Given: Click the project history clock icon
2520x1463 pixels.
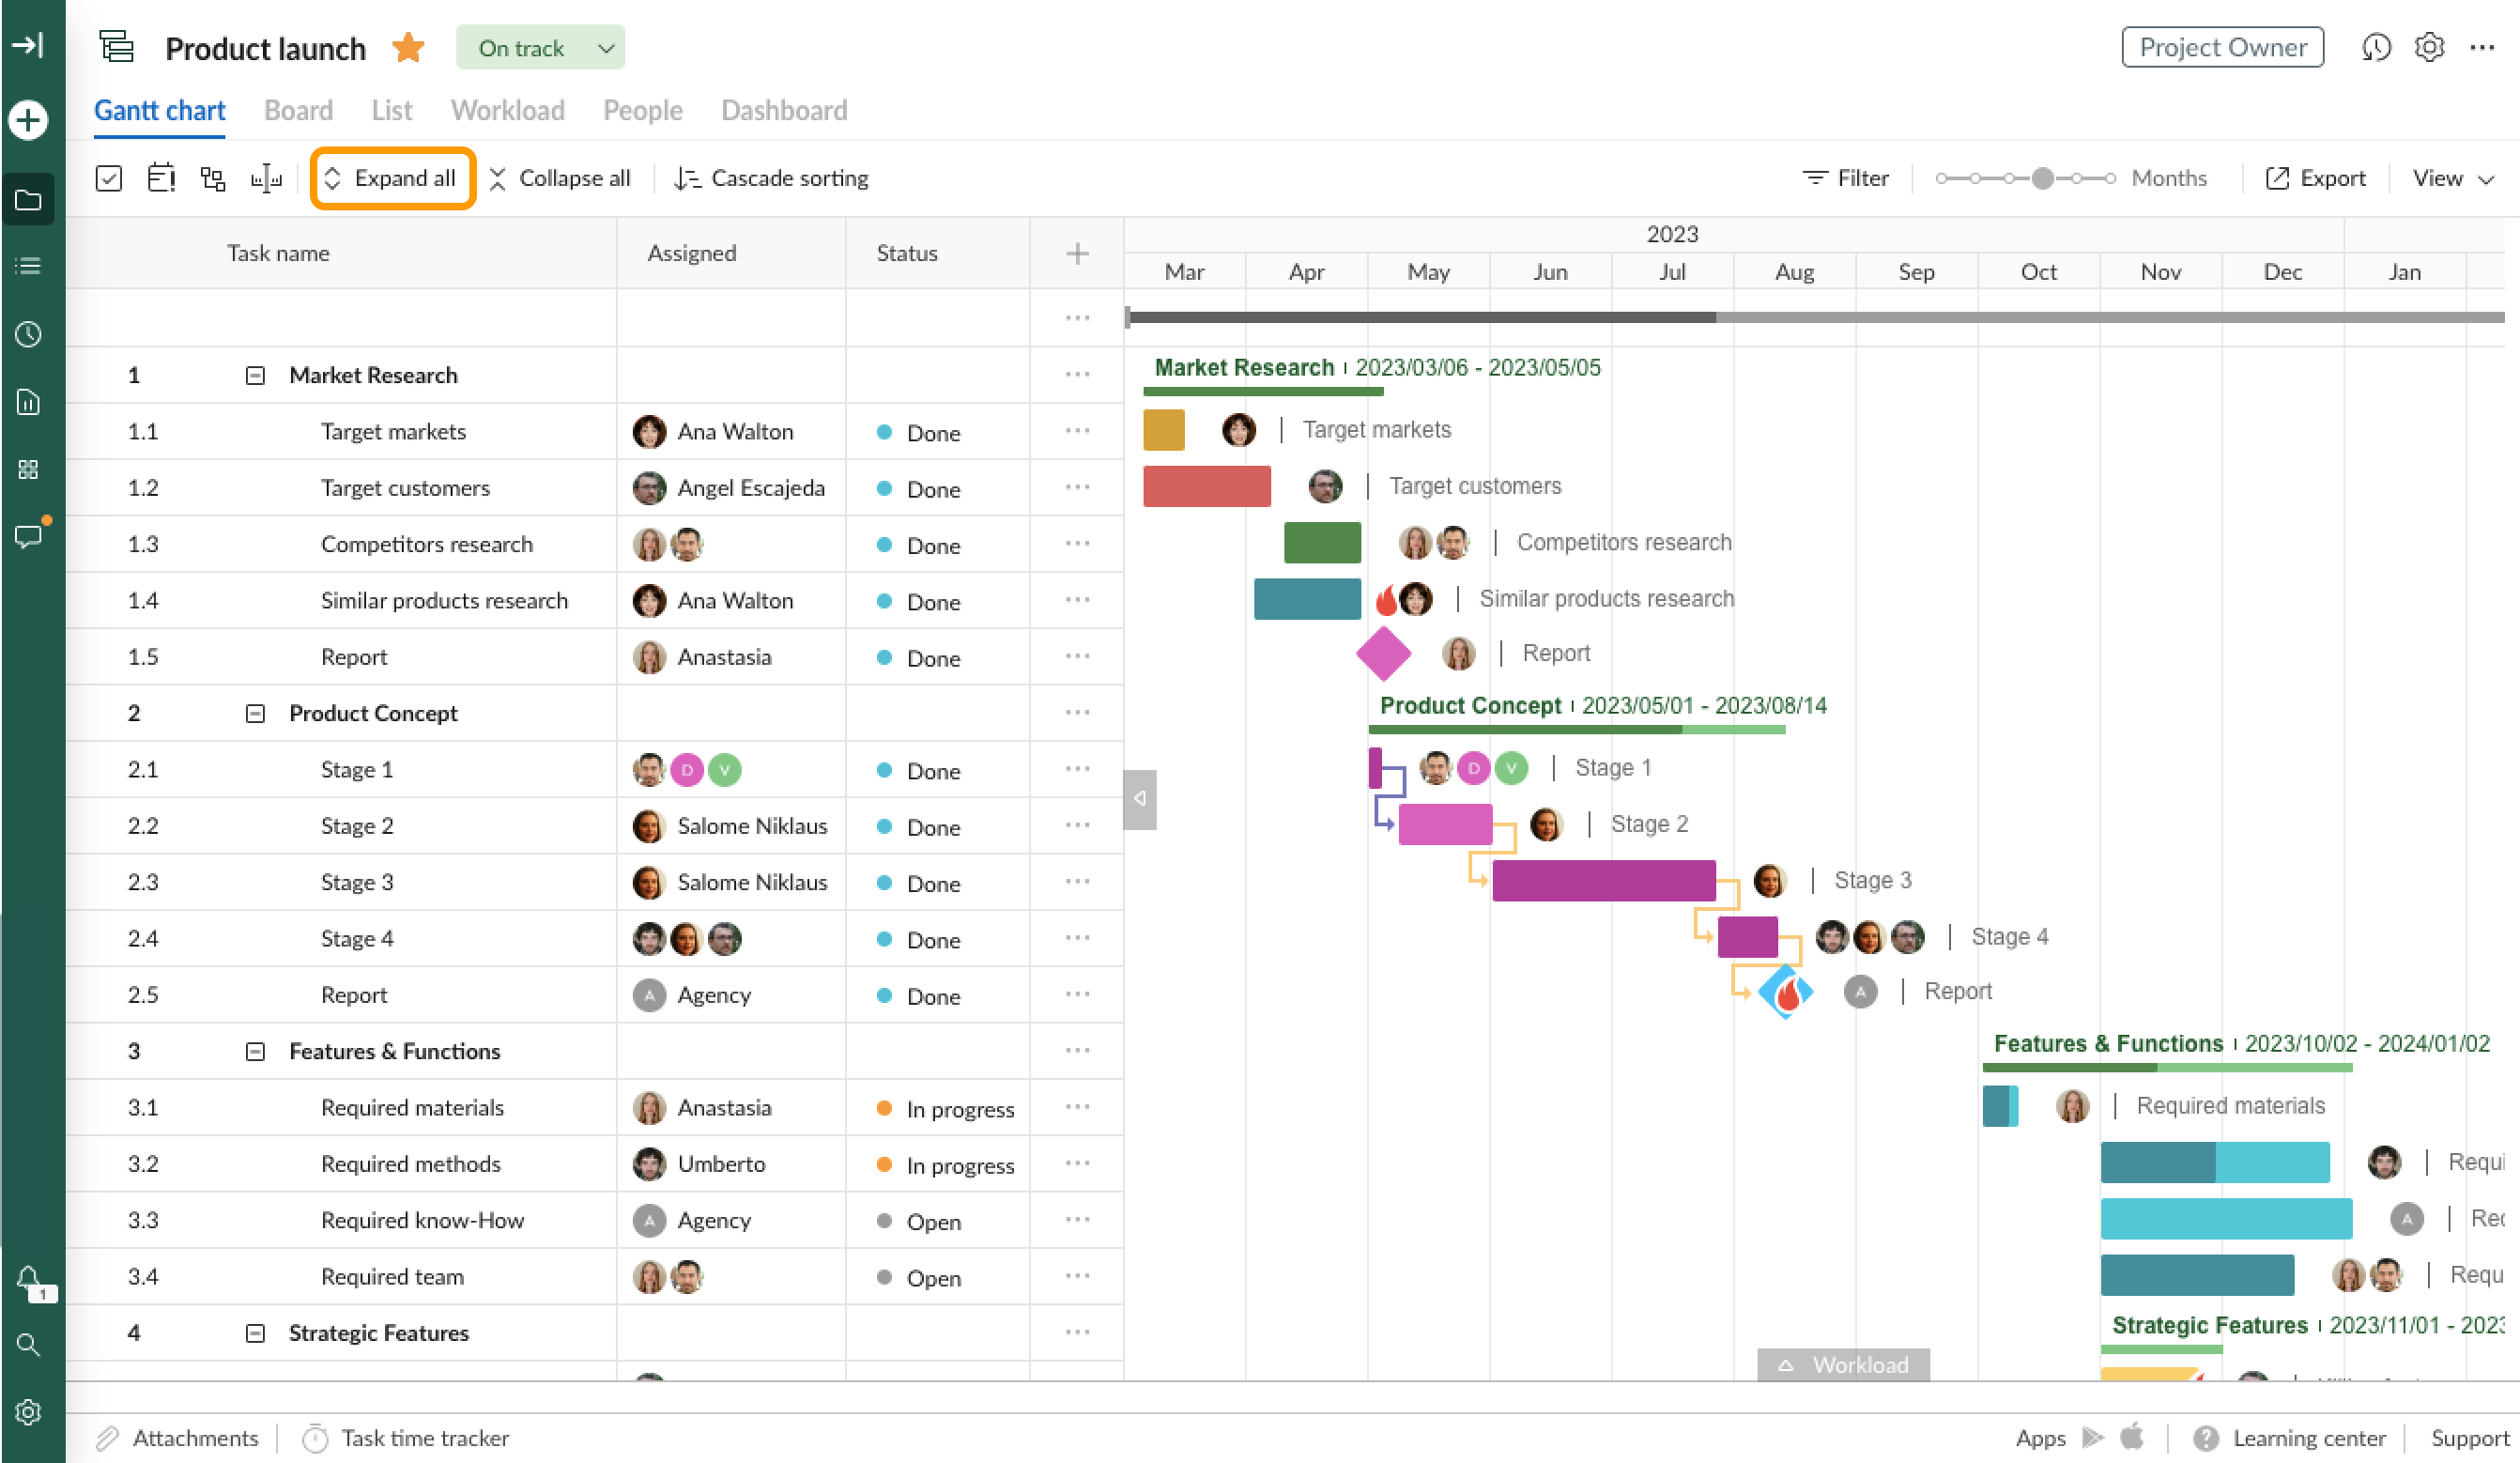Looking at the screenshot, I should click(x=2375, y=47).
